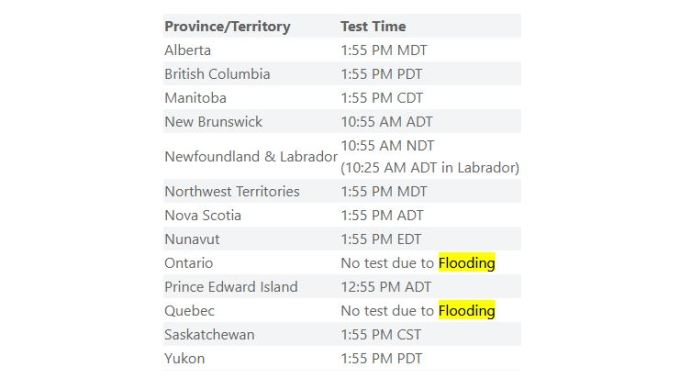
Task: Select the Yukon territory name
Action: click(x=185, y=358)
